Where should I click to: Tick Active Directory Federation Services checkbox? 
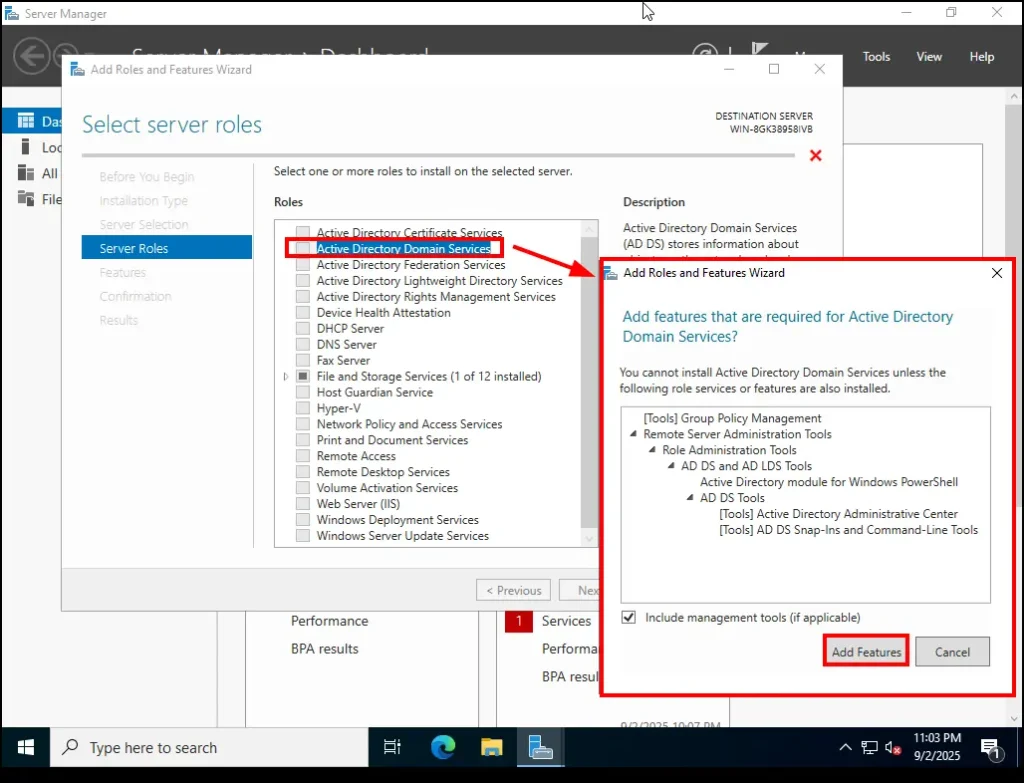(x=302, y=264)
